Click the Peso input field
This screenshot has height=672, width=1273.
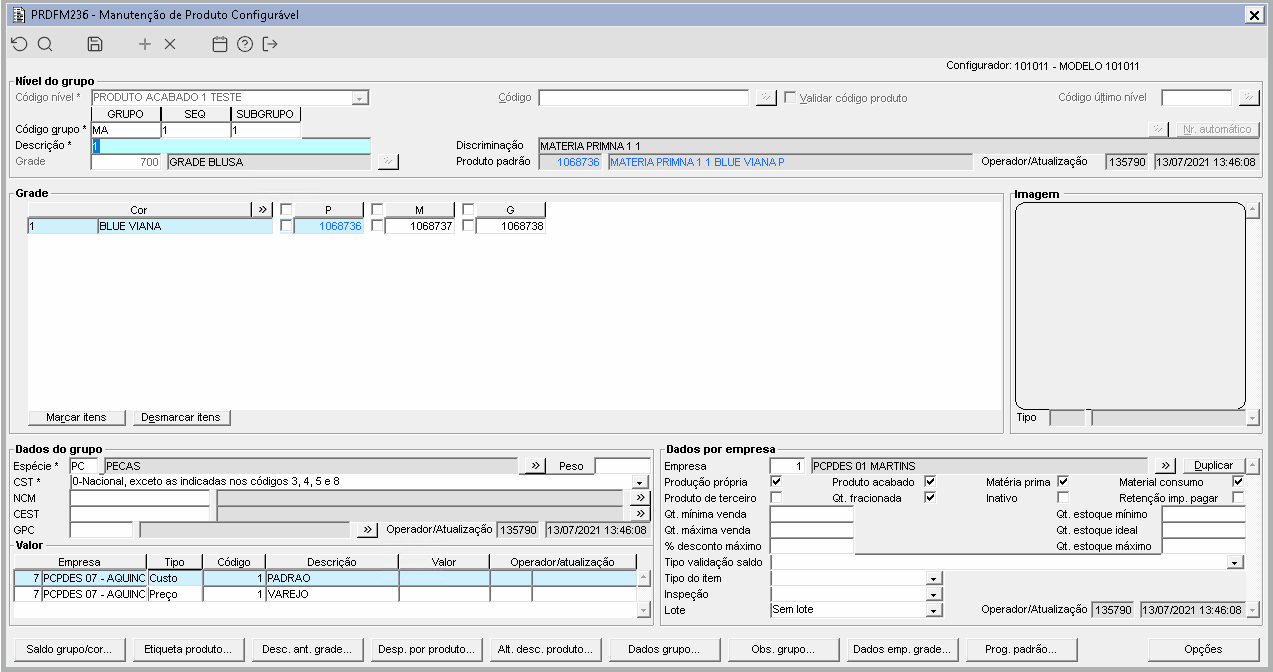622,466
